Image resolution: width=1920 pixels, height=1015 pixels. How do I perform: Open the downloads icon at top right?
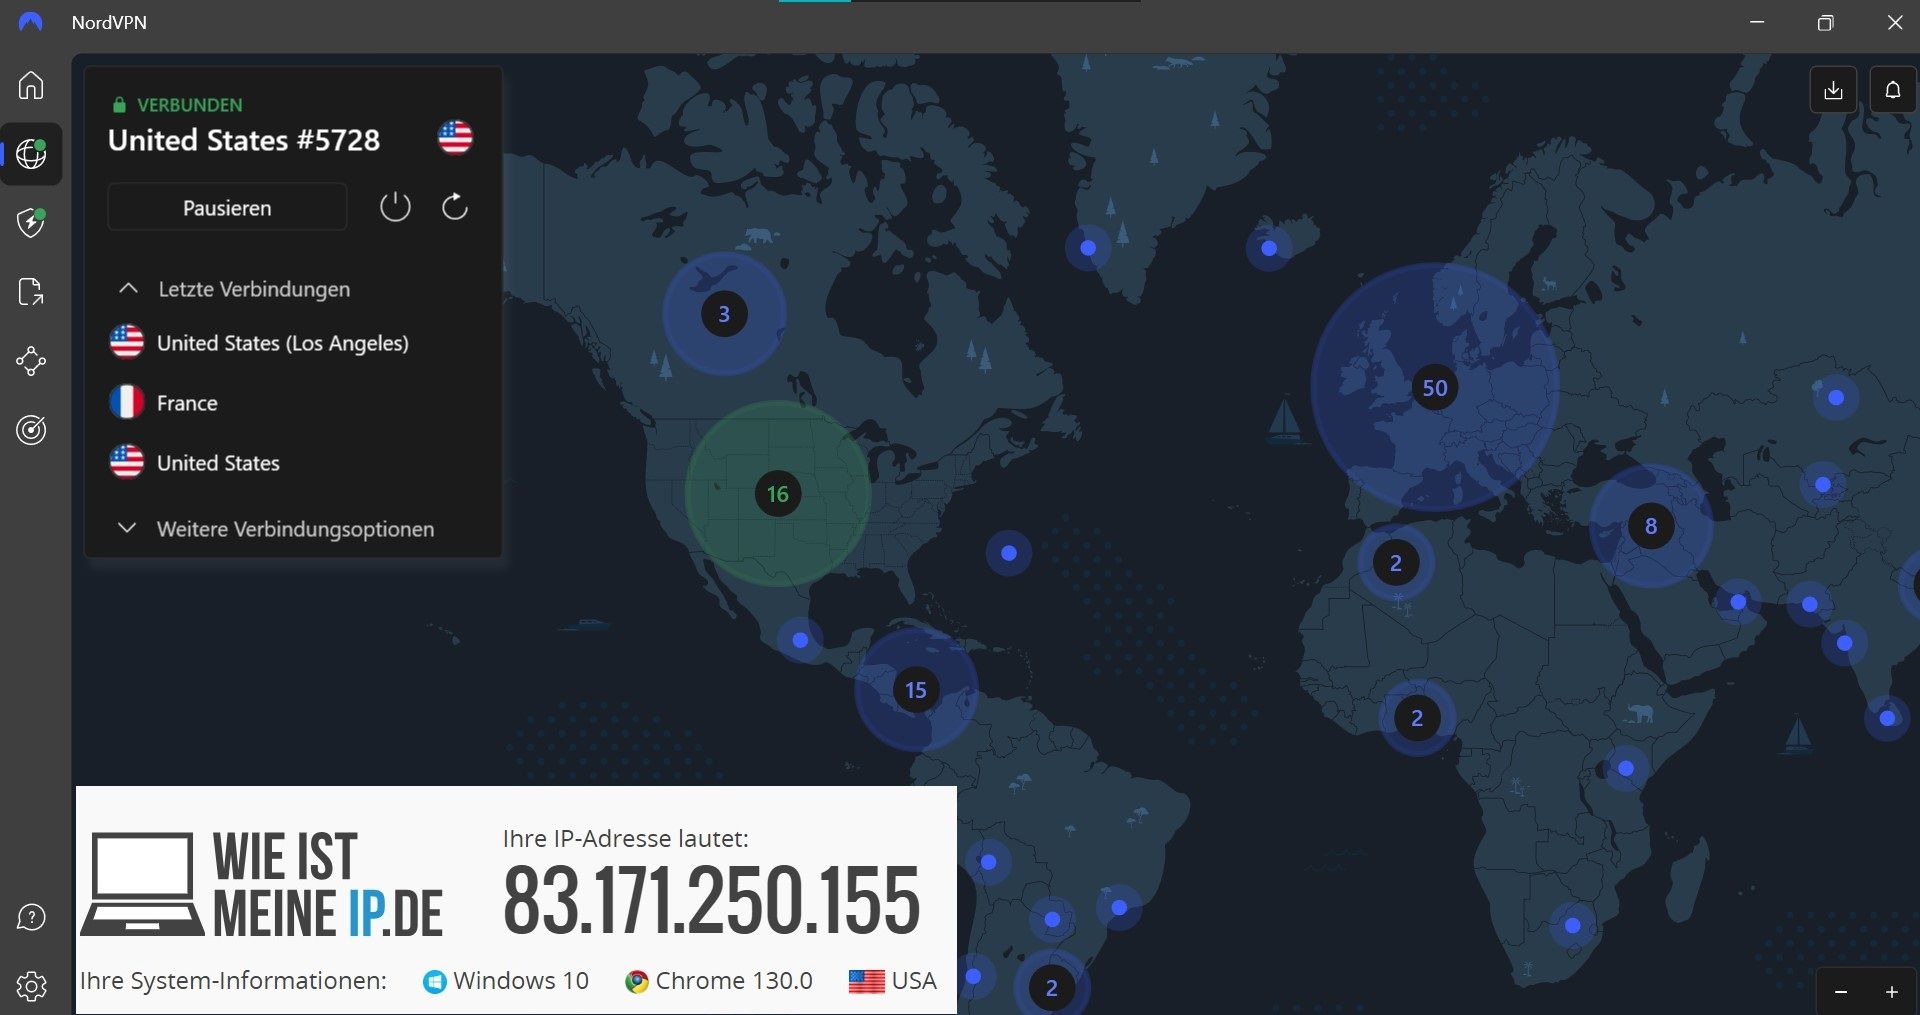[1833, 90]
